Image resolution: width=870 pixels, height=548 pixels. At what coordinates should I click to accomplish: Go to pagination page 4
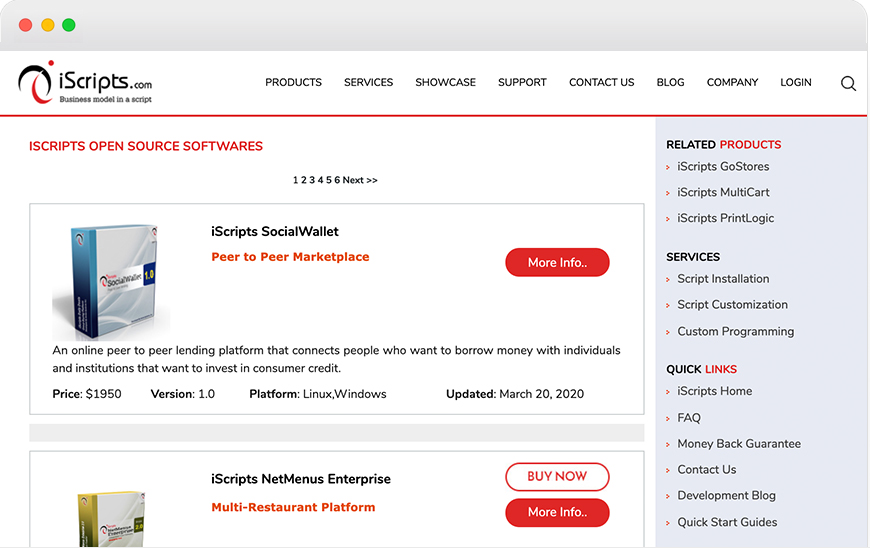320,180
